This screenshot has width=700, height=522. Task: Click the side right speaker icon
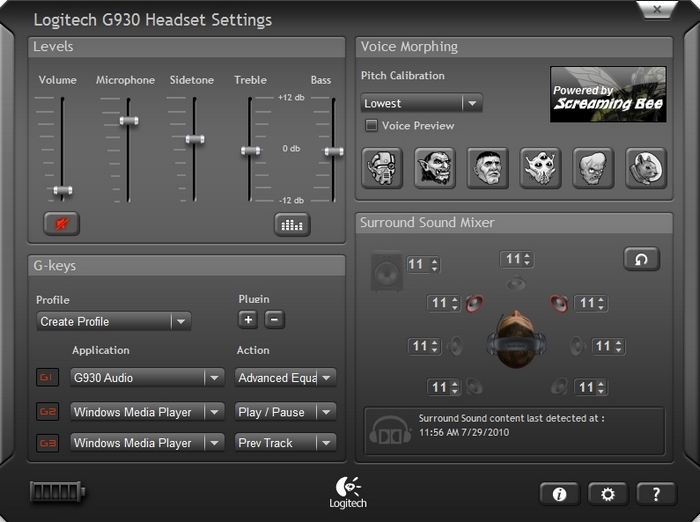coord(577,346)
